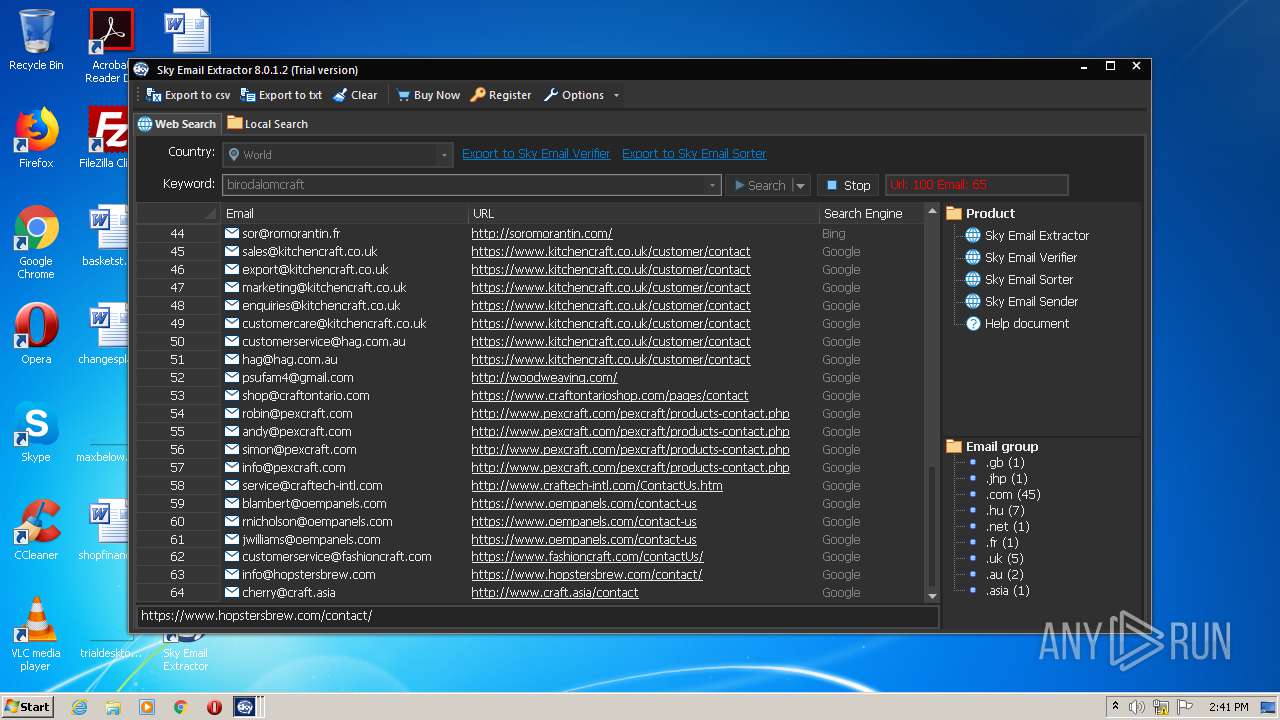This screenshot has height=720, width=1280.
Task: Open the Search button dropdown arrow
Action: pos(800,185)
